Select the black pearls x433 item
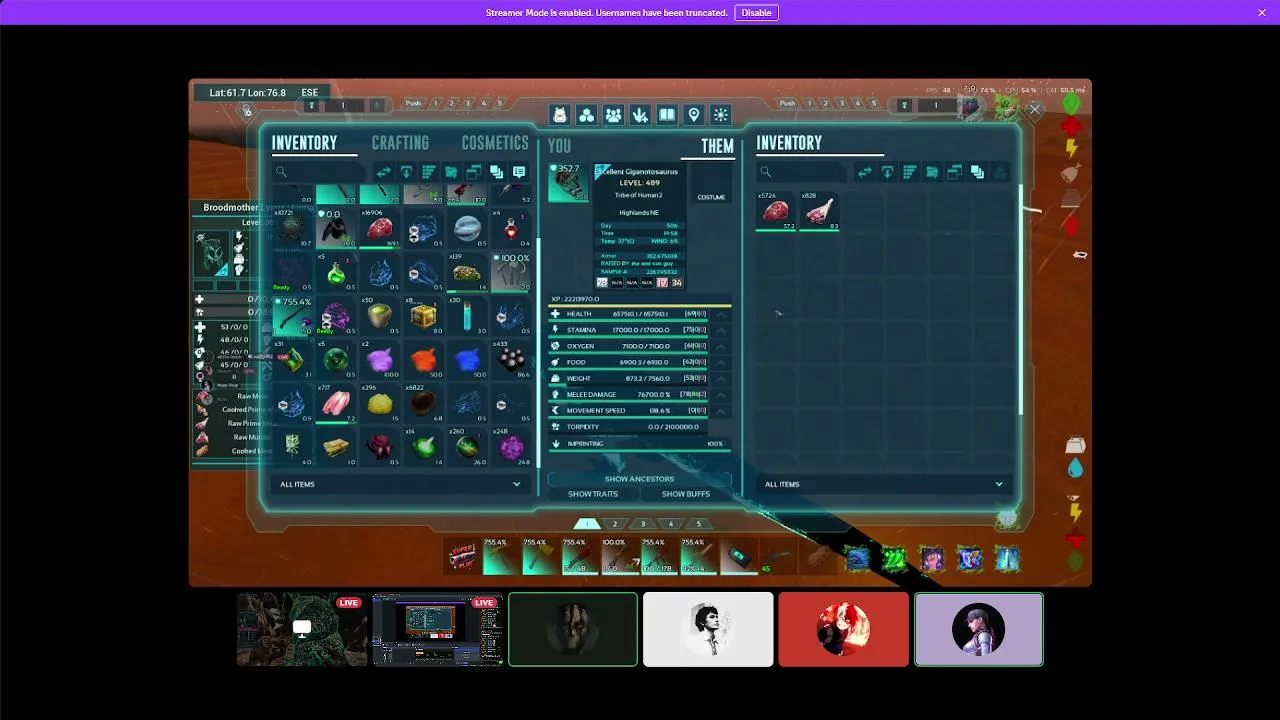This screenshot has width=1280, height=720. tap(512, 360)
